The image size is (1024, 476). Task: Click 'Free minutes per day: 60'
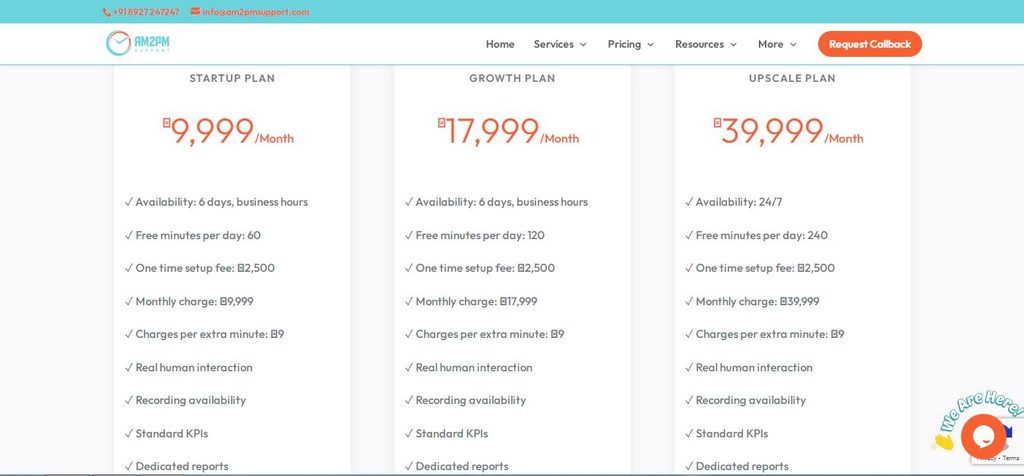(x=193, y=235)
